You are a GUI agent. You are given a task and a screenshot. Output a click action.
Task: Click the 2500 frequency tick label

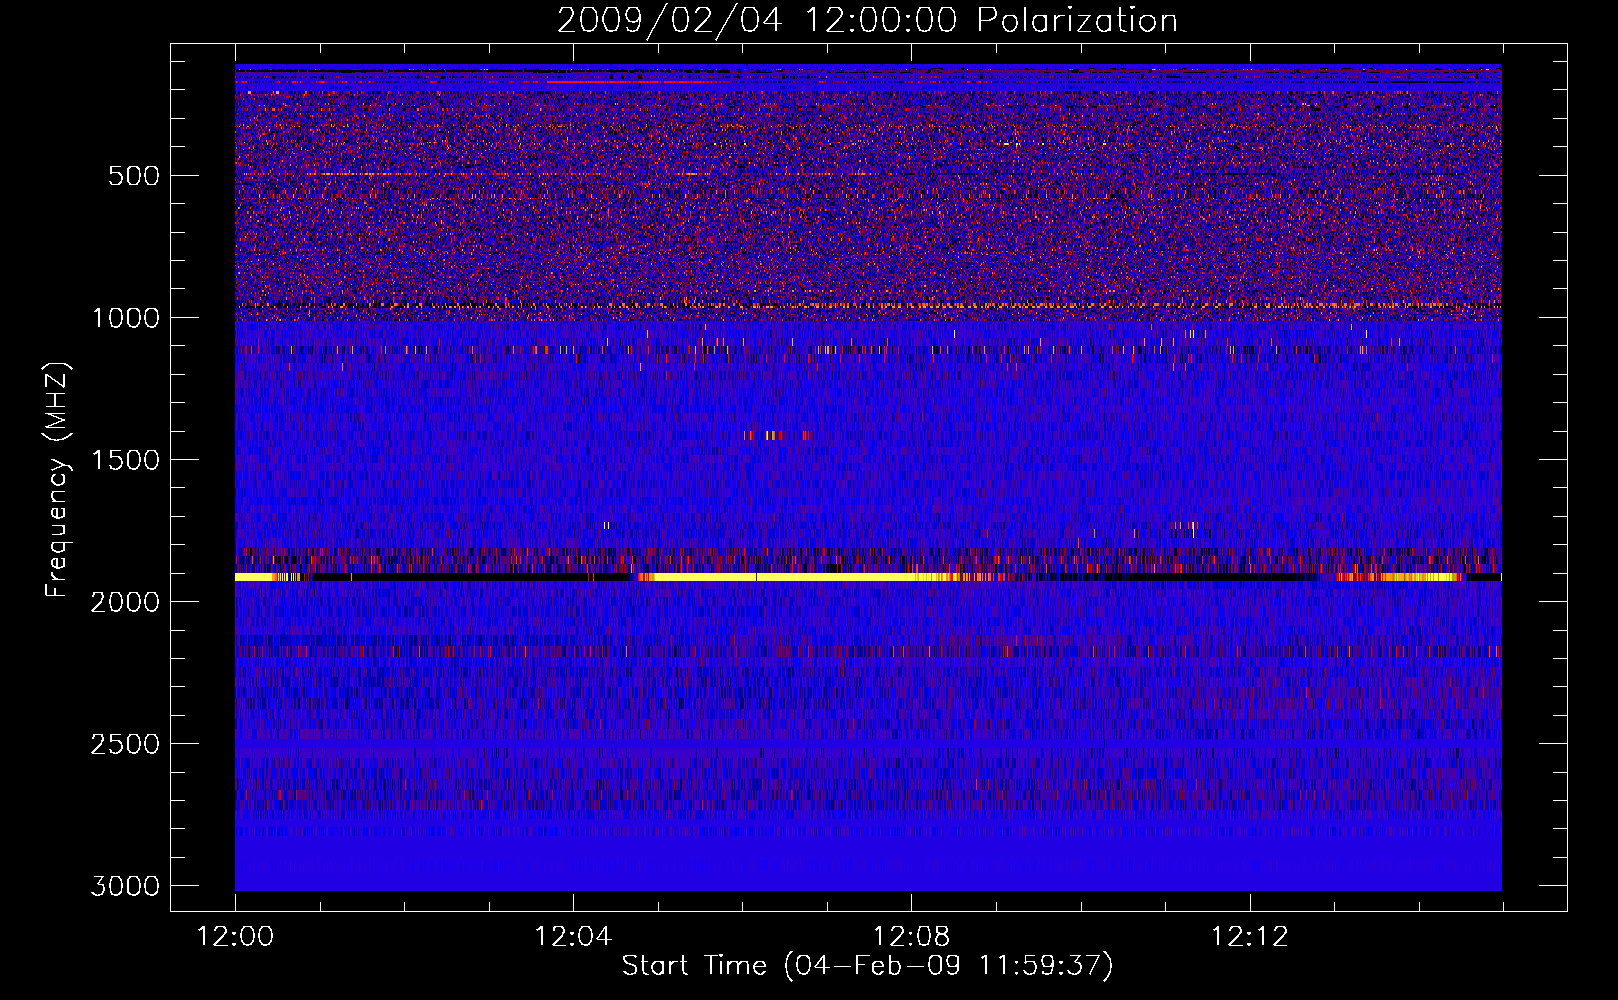[125, 744]
